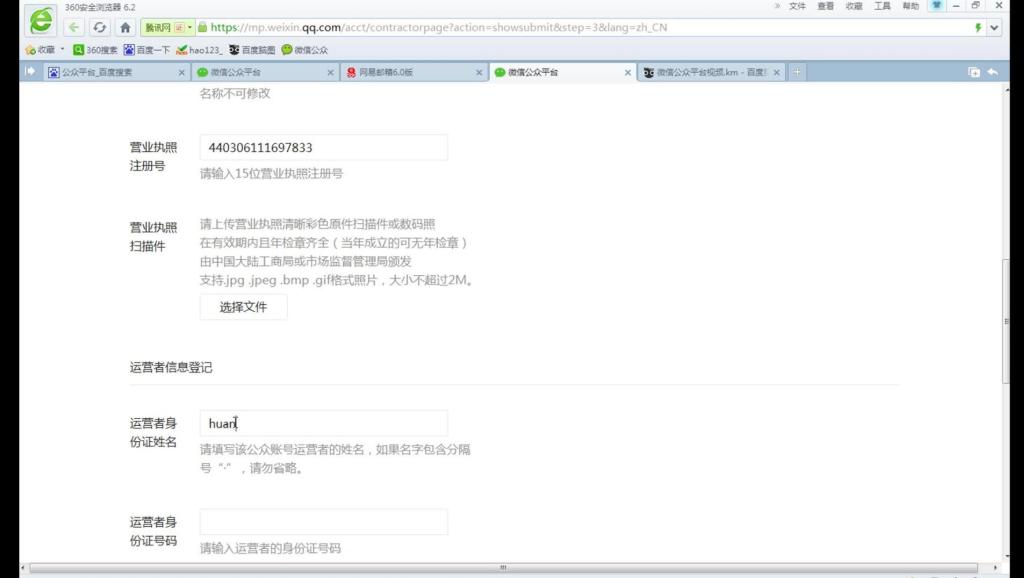
Task: Open the 文件 menu
Action: point(797,6)
